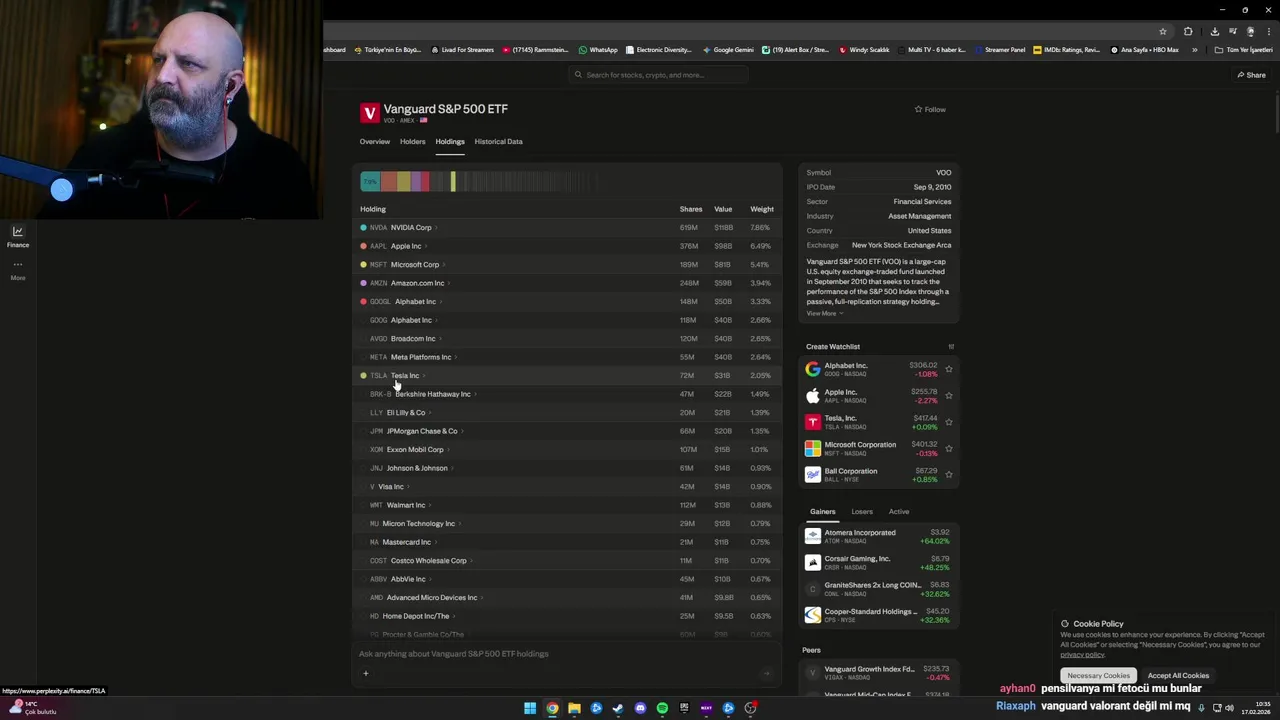Click the Alphabet Google logo in watchlist
1280x720 pixels.
tap(813, 369)
